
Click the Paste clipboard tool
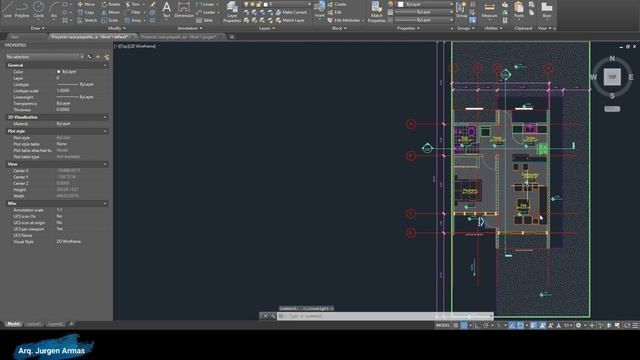pos(519,10)
